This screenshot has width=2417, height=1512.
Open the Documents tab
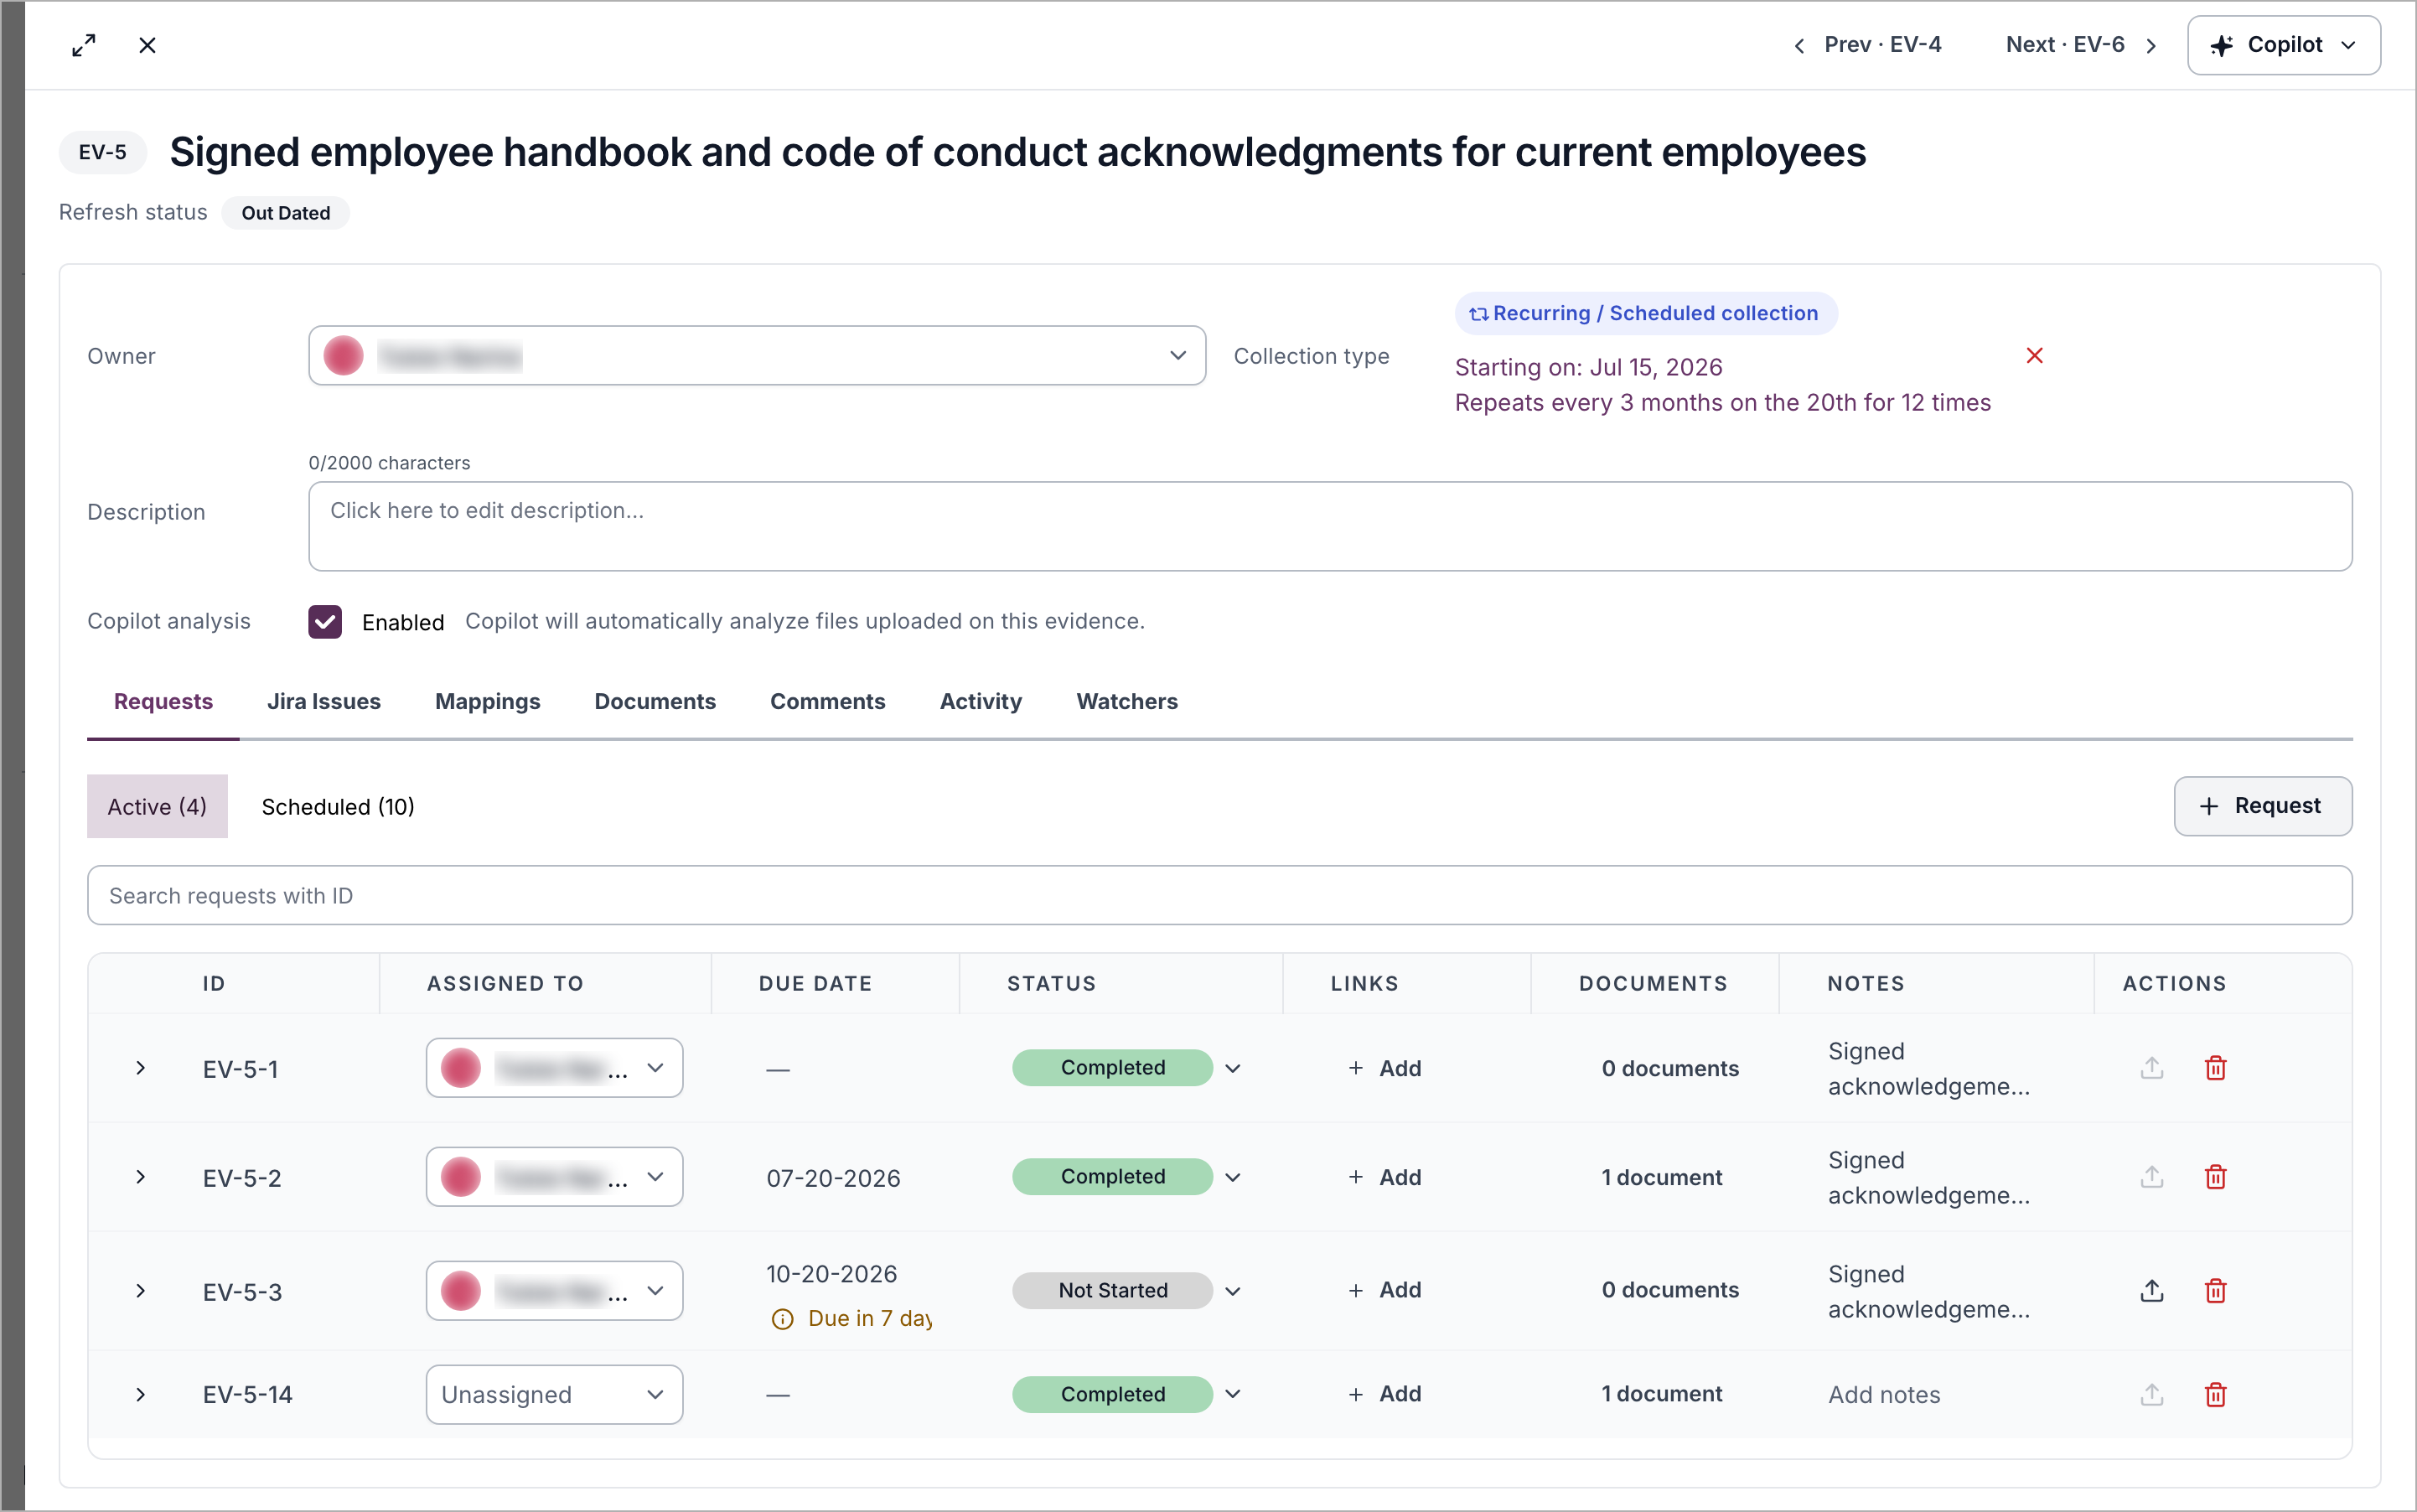pyautogui.click(x=655, y=701)
